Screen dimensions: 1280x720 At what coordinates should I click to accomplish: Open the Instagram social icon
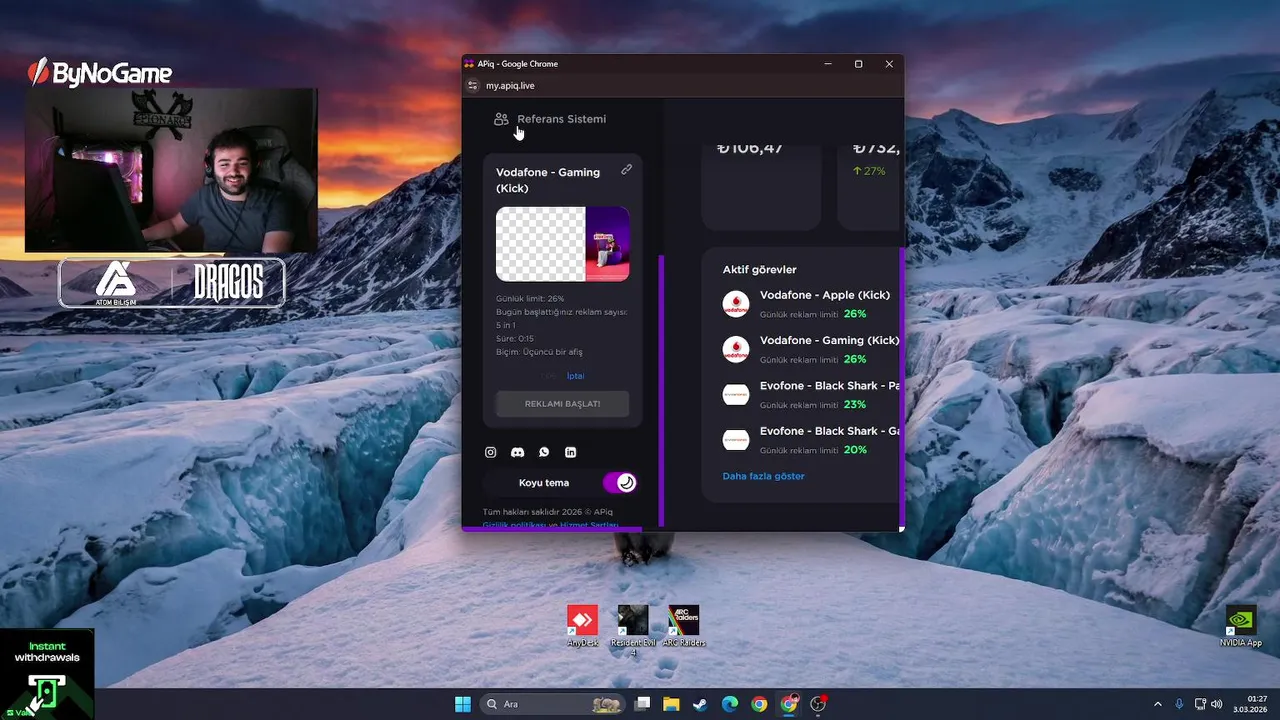tap(491, 452)
